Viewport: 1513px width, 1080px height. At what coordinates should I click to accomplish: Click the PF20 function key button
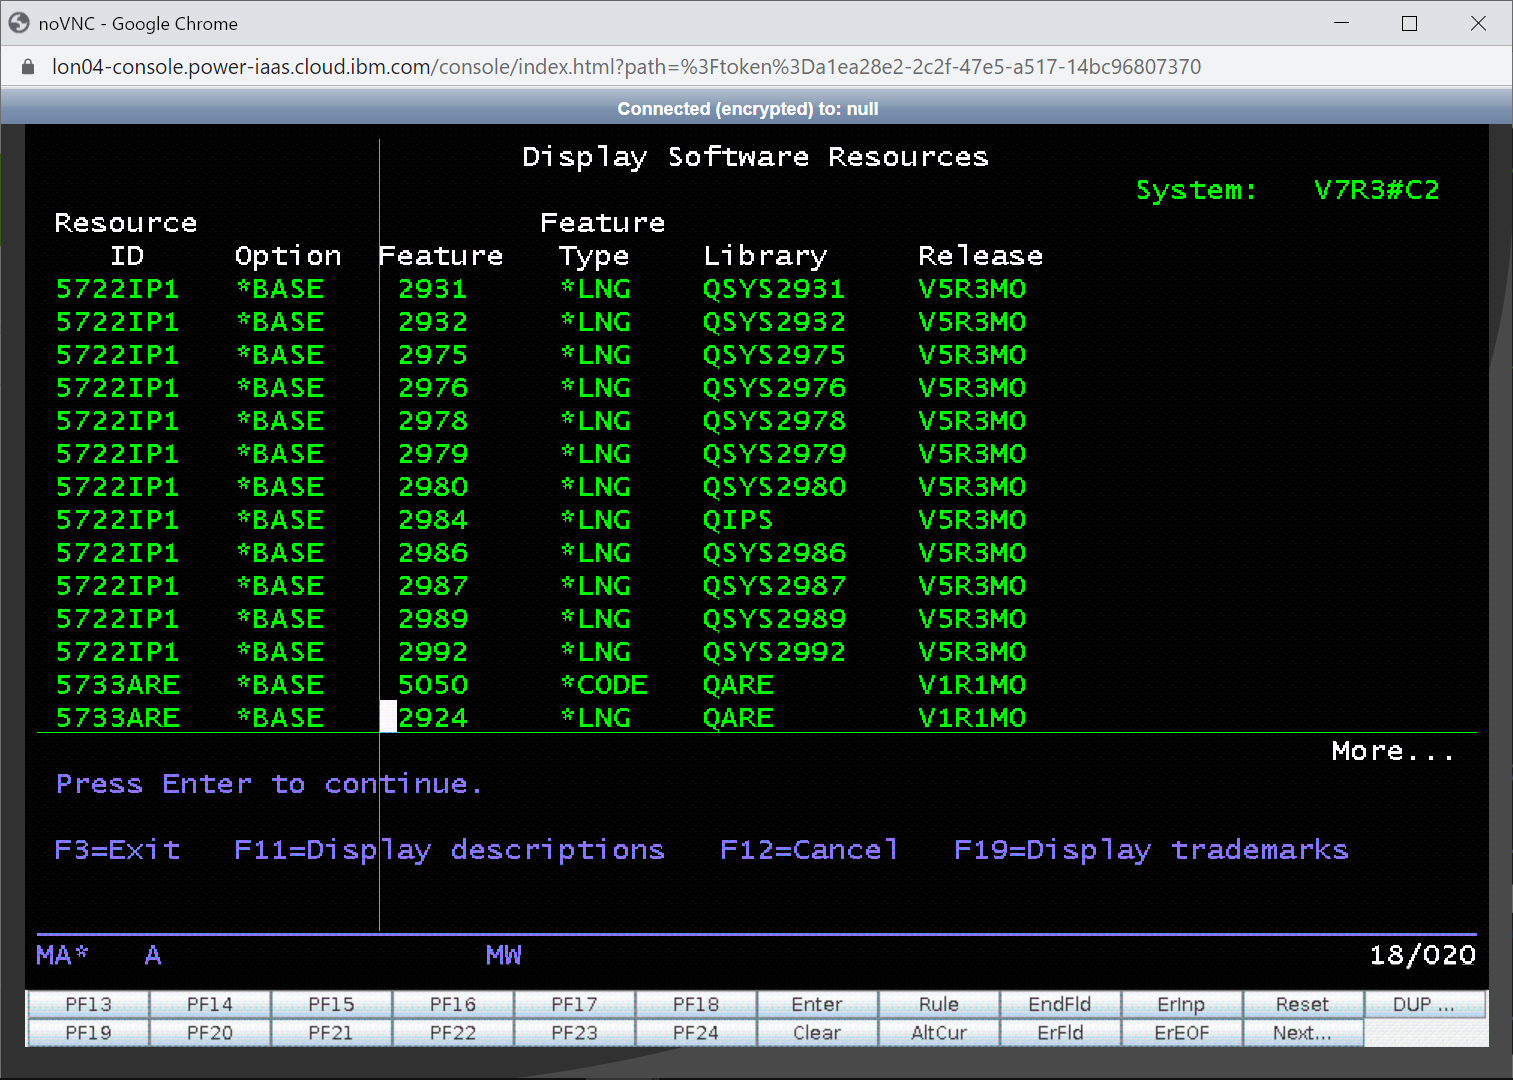210,1033
